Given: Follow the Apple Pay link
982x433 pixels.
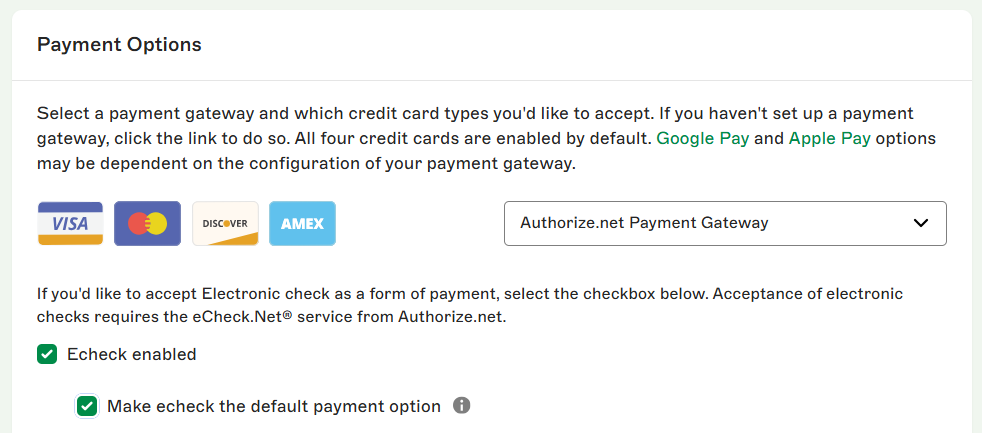Looking at the screenshot, I should (x=830, y=138).
